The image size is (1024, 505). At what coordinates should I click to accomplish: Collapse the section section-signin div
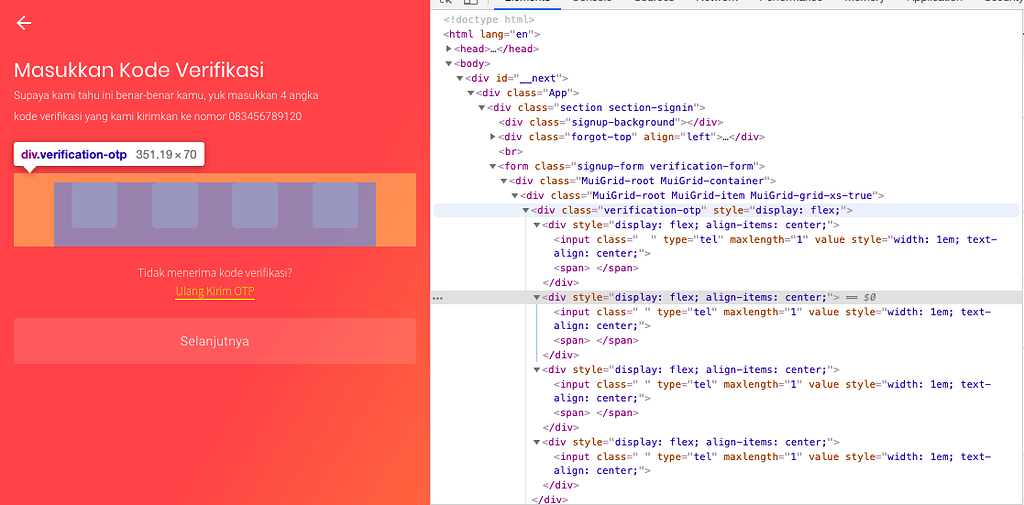click(x=482, y=108)
